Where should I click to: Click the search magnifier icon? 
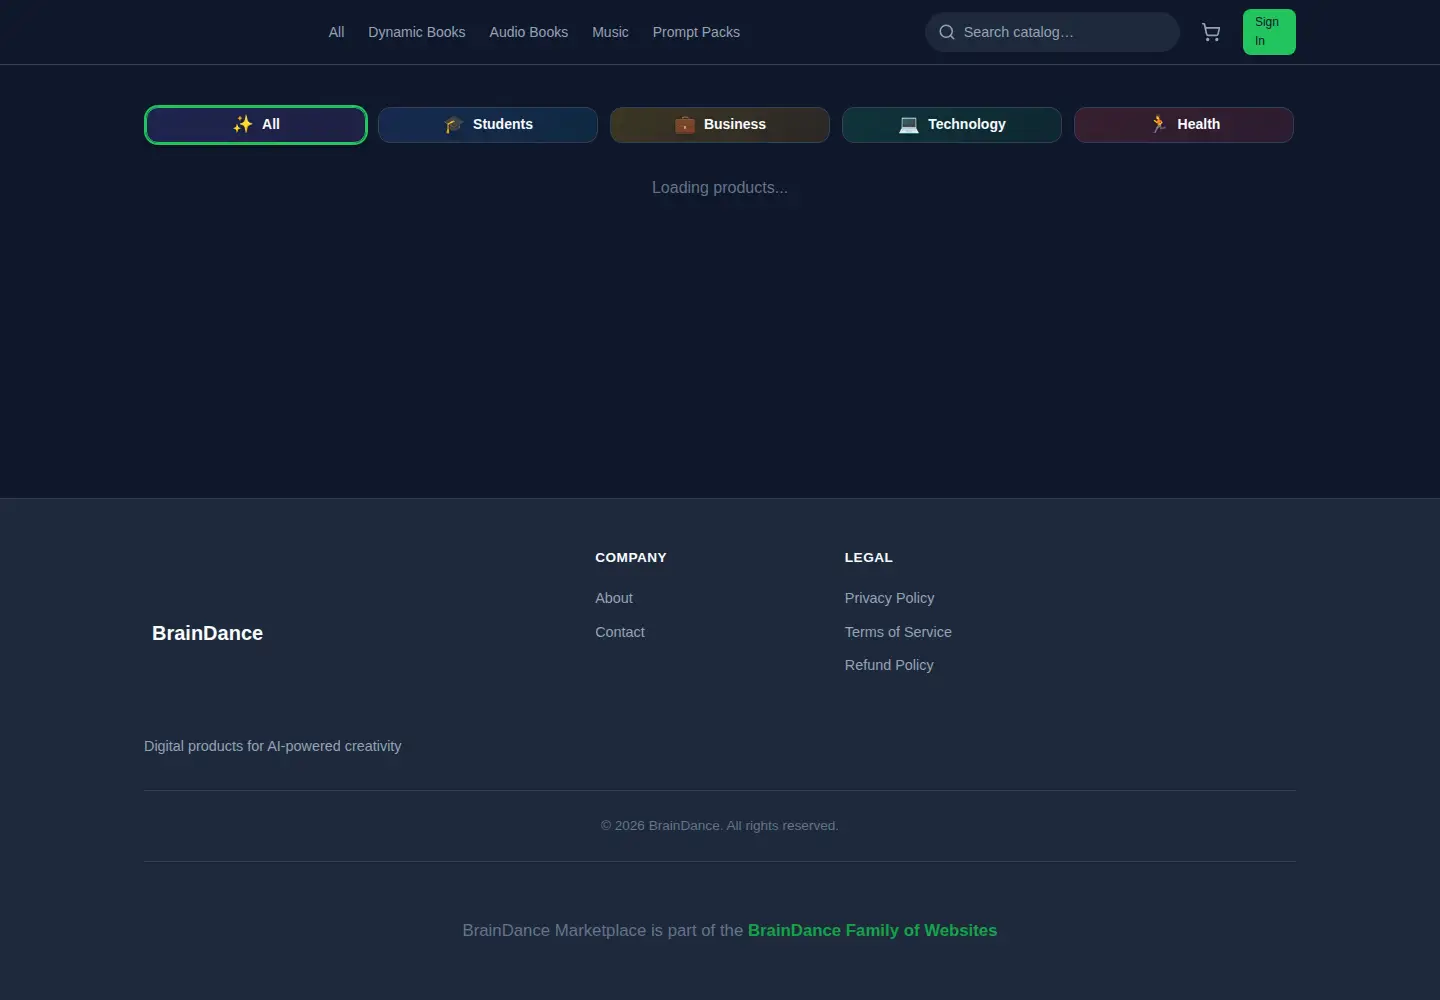[946, 32]
